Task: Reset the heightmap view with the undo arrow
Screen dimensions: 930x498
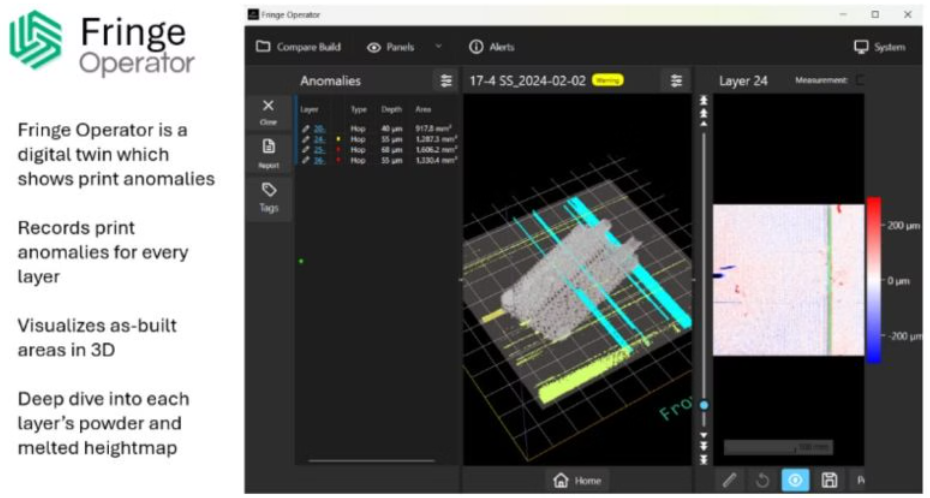Action: 762,480
